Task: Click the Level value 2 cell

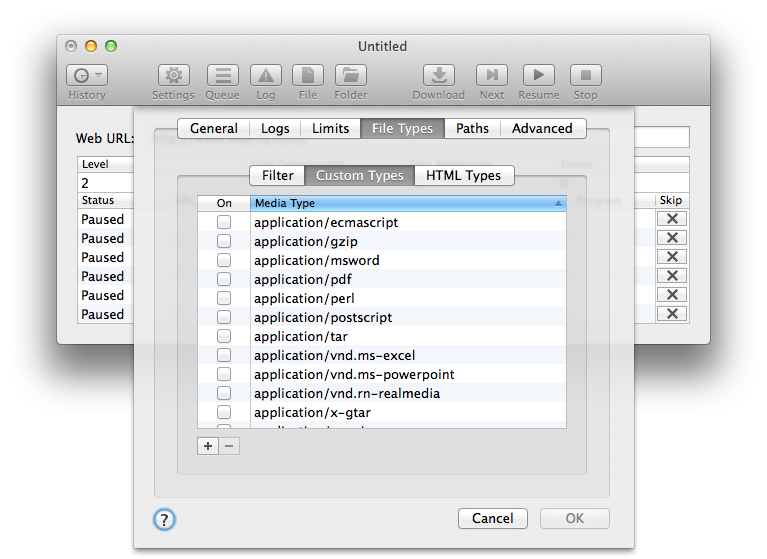Action: pyautogui.click(x=105, y=183)
